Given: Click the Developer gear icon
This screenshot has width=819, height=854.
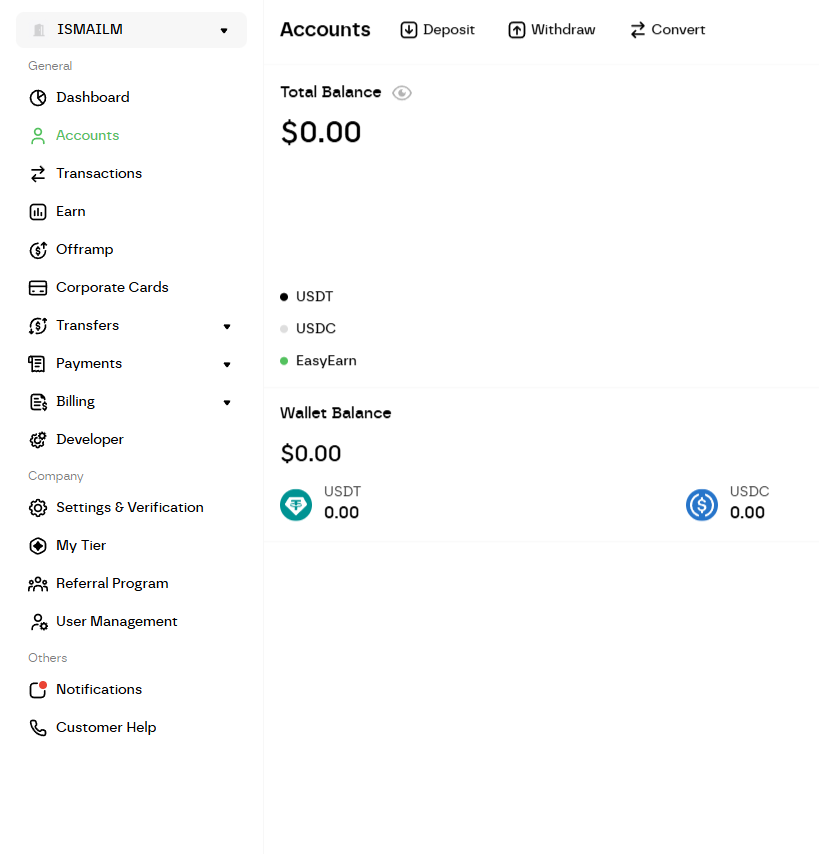Looking at the screenshot, I should pyautogui.click(x=38, y=440).
